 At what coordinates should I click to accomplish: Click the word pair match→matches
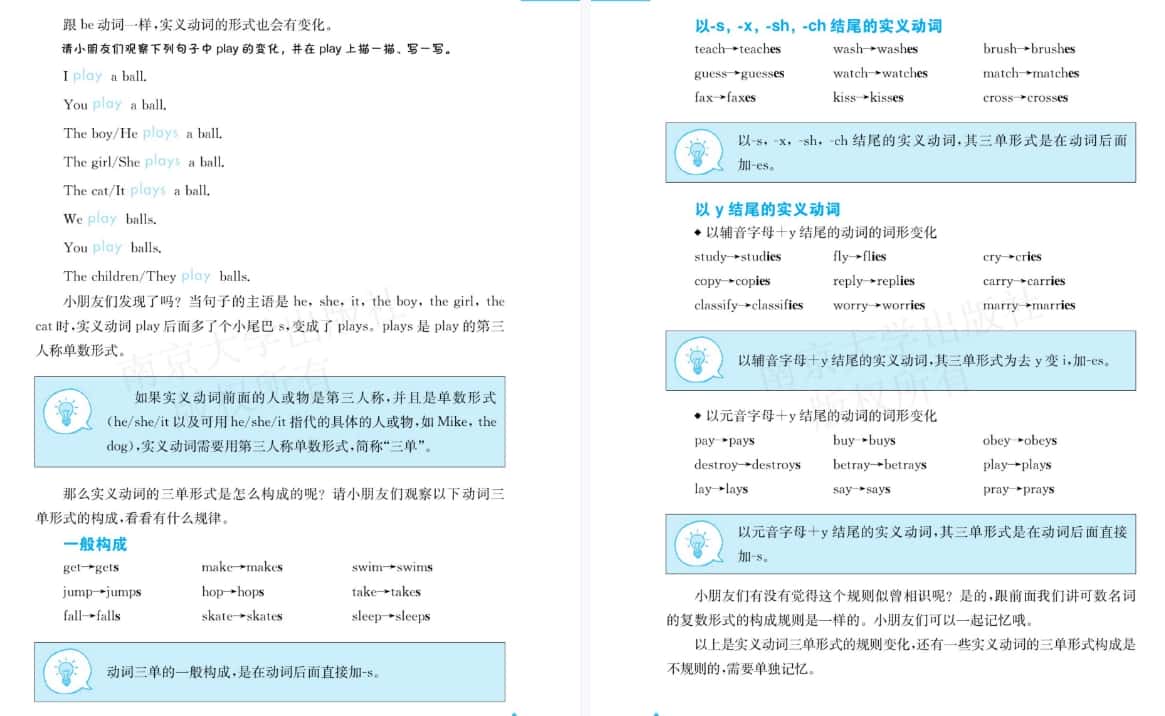click(1031, 74)
